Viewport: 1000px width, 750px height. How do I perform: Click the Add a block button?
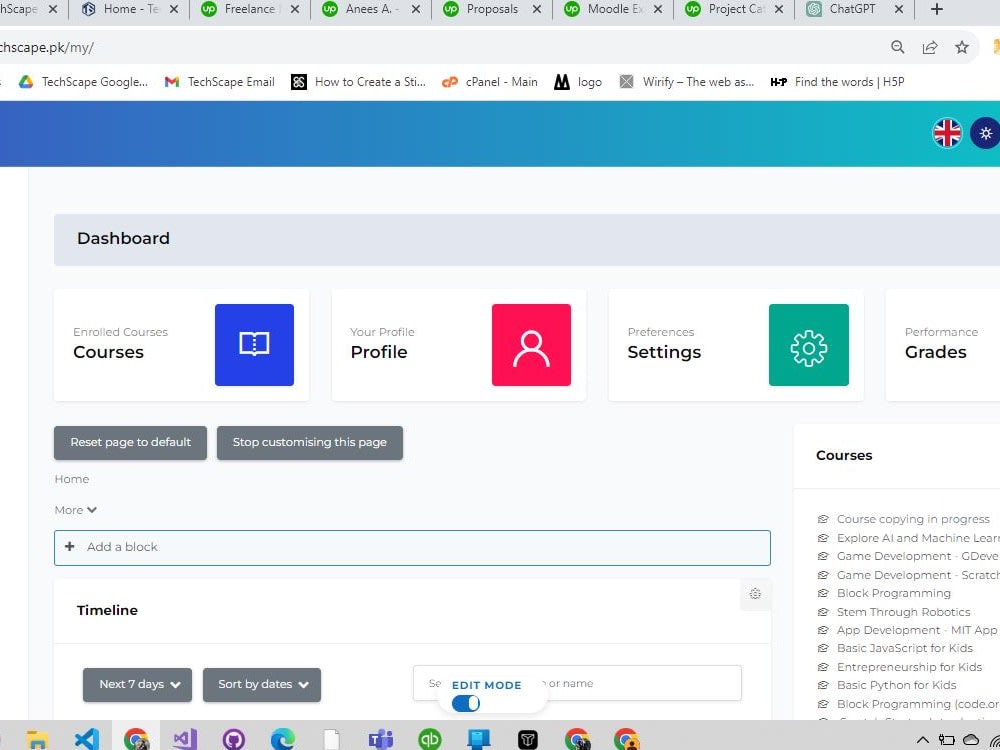point(412,547)
